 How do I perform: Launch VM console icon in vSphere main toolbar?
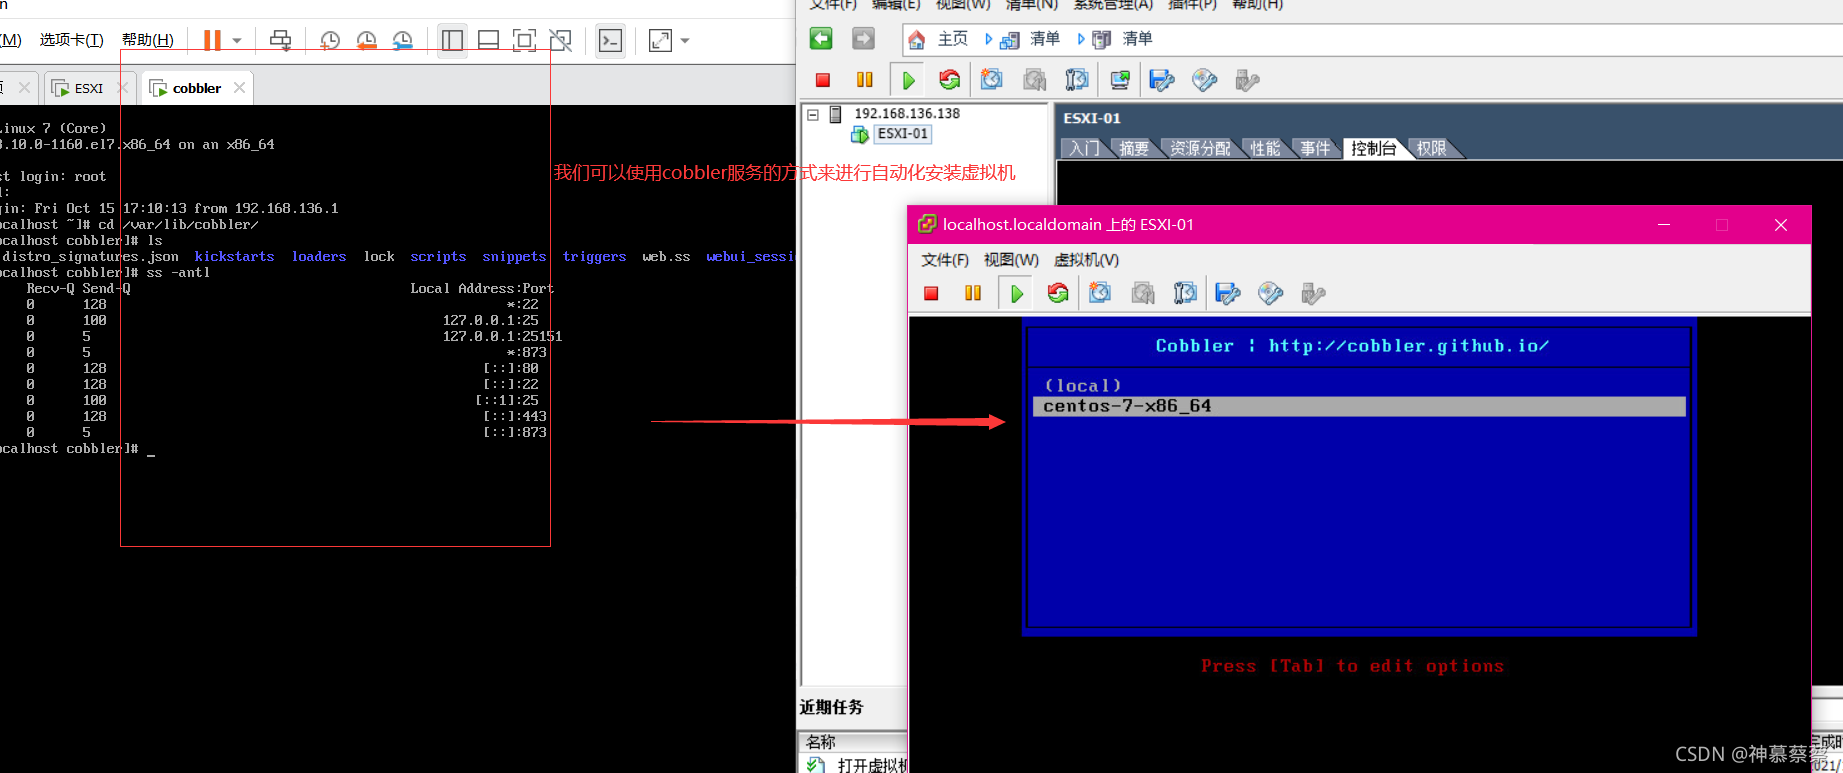pos(1120,80)
